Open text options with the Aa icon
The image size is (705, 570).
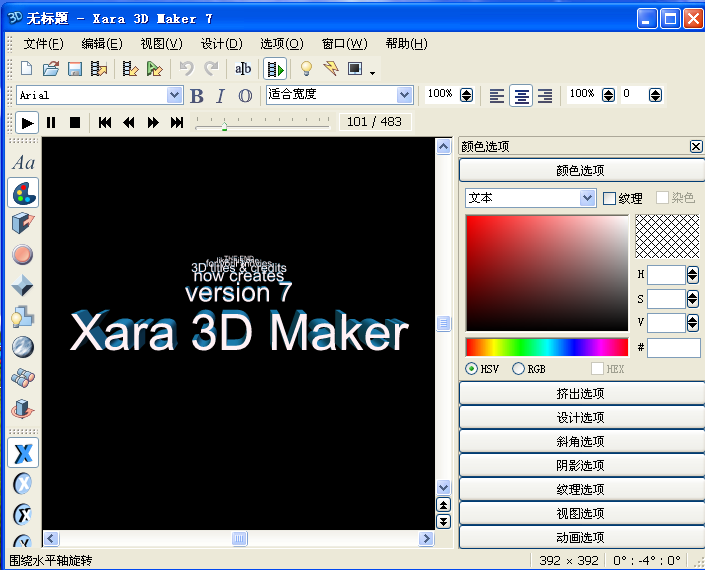23,163
